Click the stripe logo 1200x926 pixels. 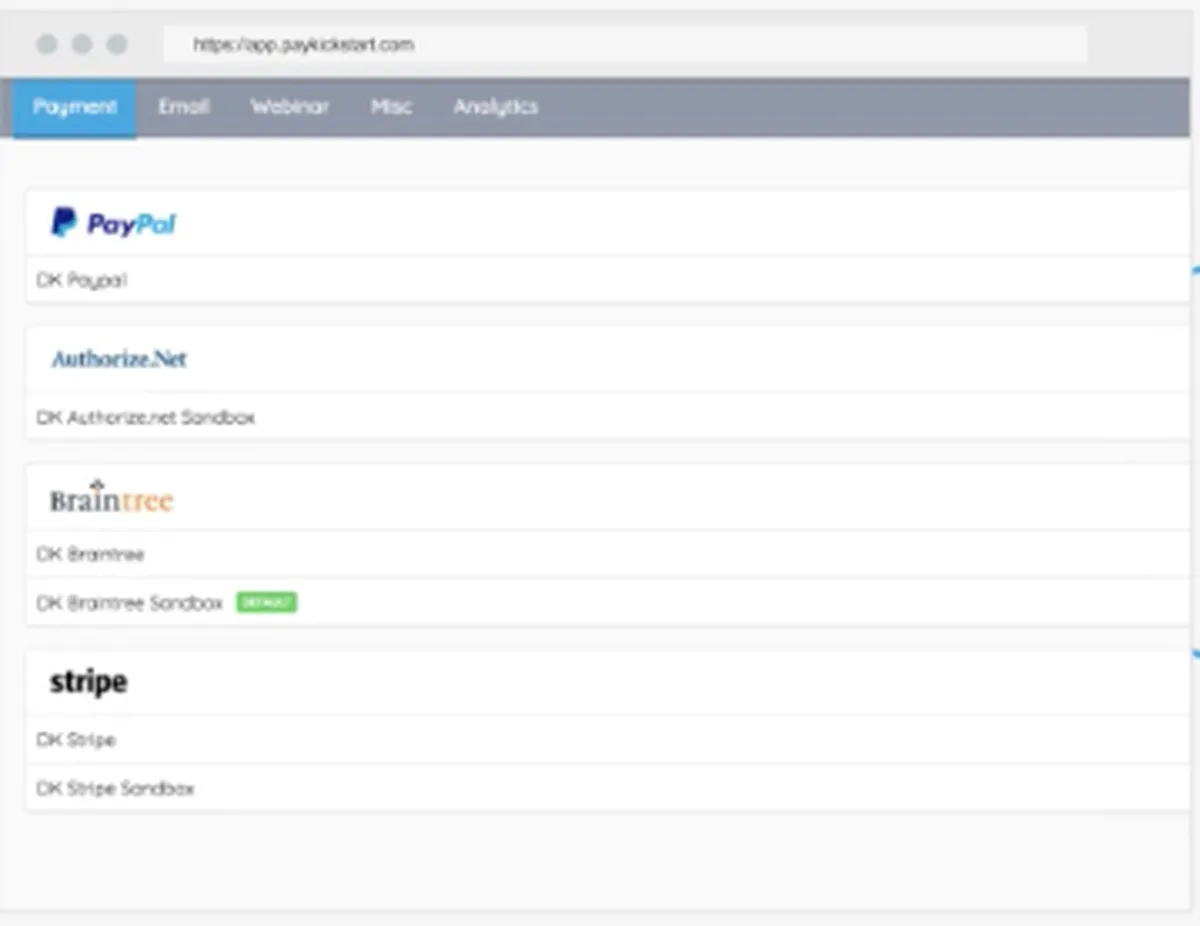pos(88,683)
